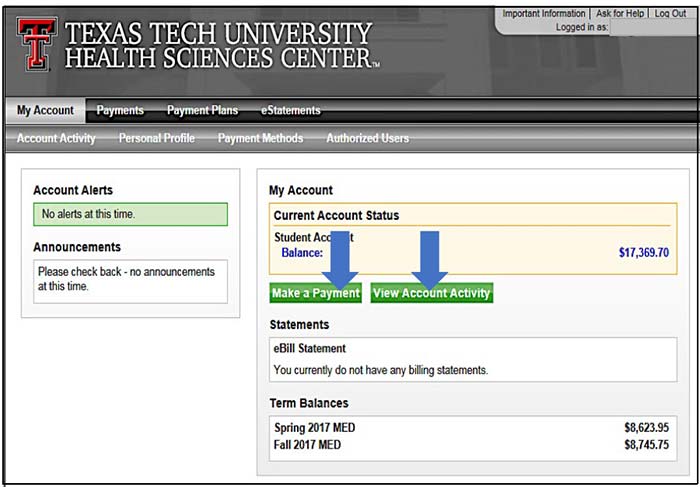
Task: Select Account Activity in the submenu
Action: 56,138
